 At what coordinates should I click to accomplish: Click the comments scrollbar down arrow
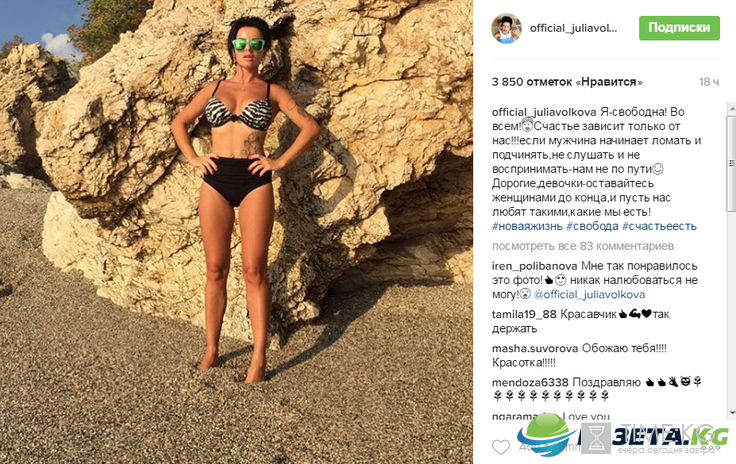[x=732, y=412]
